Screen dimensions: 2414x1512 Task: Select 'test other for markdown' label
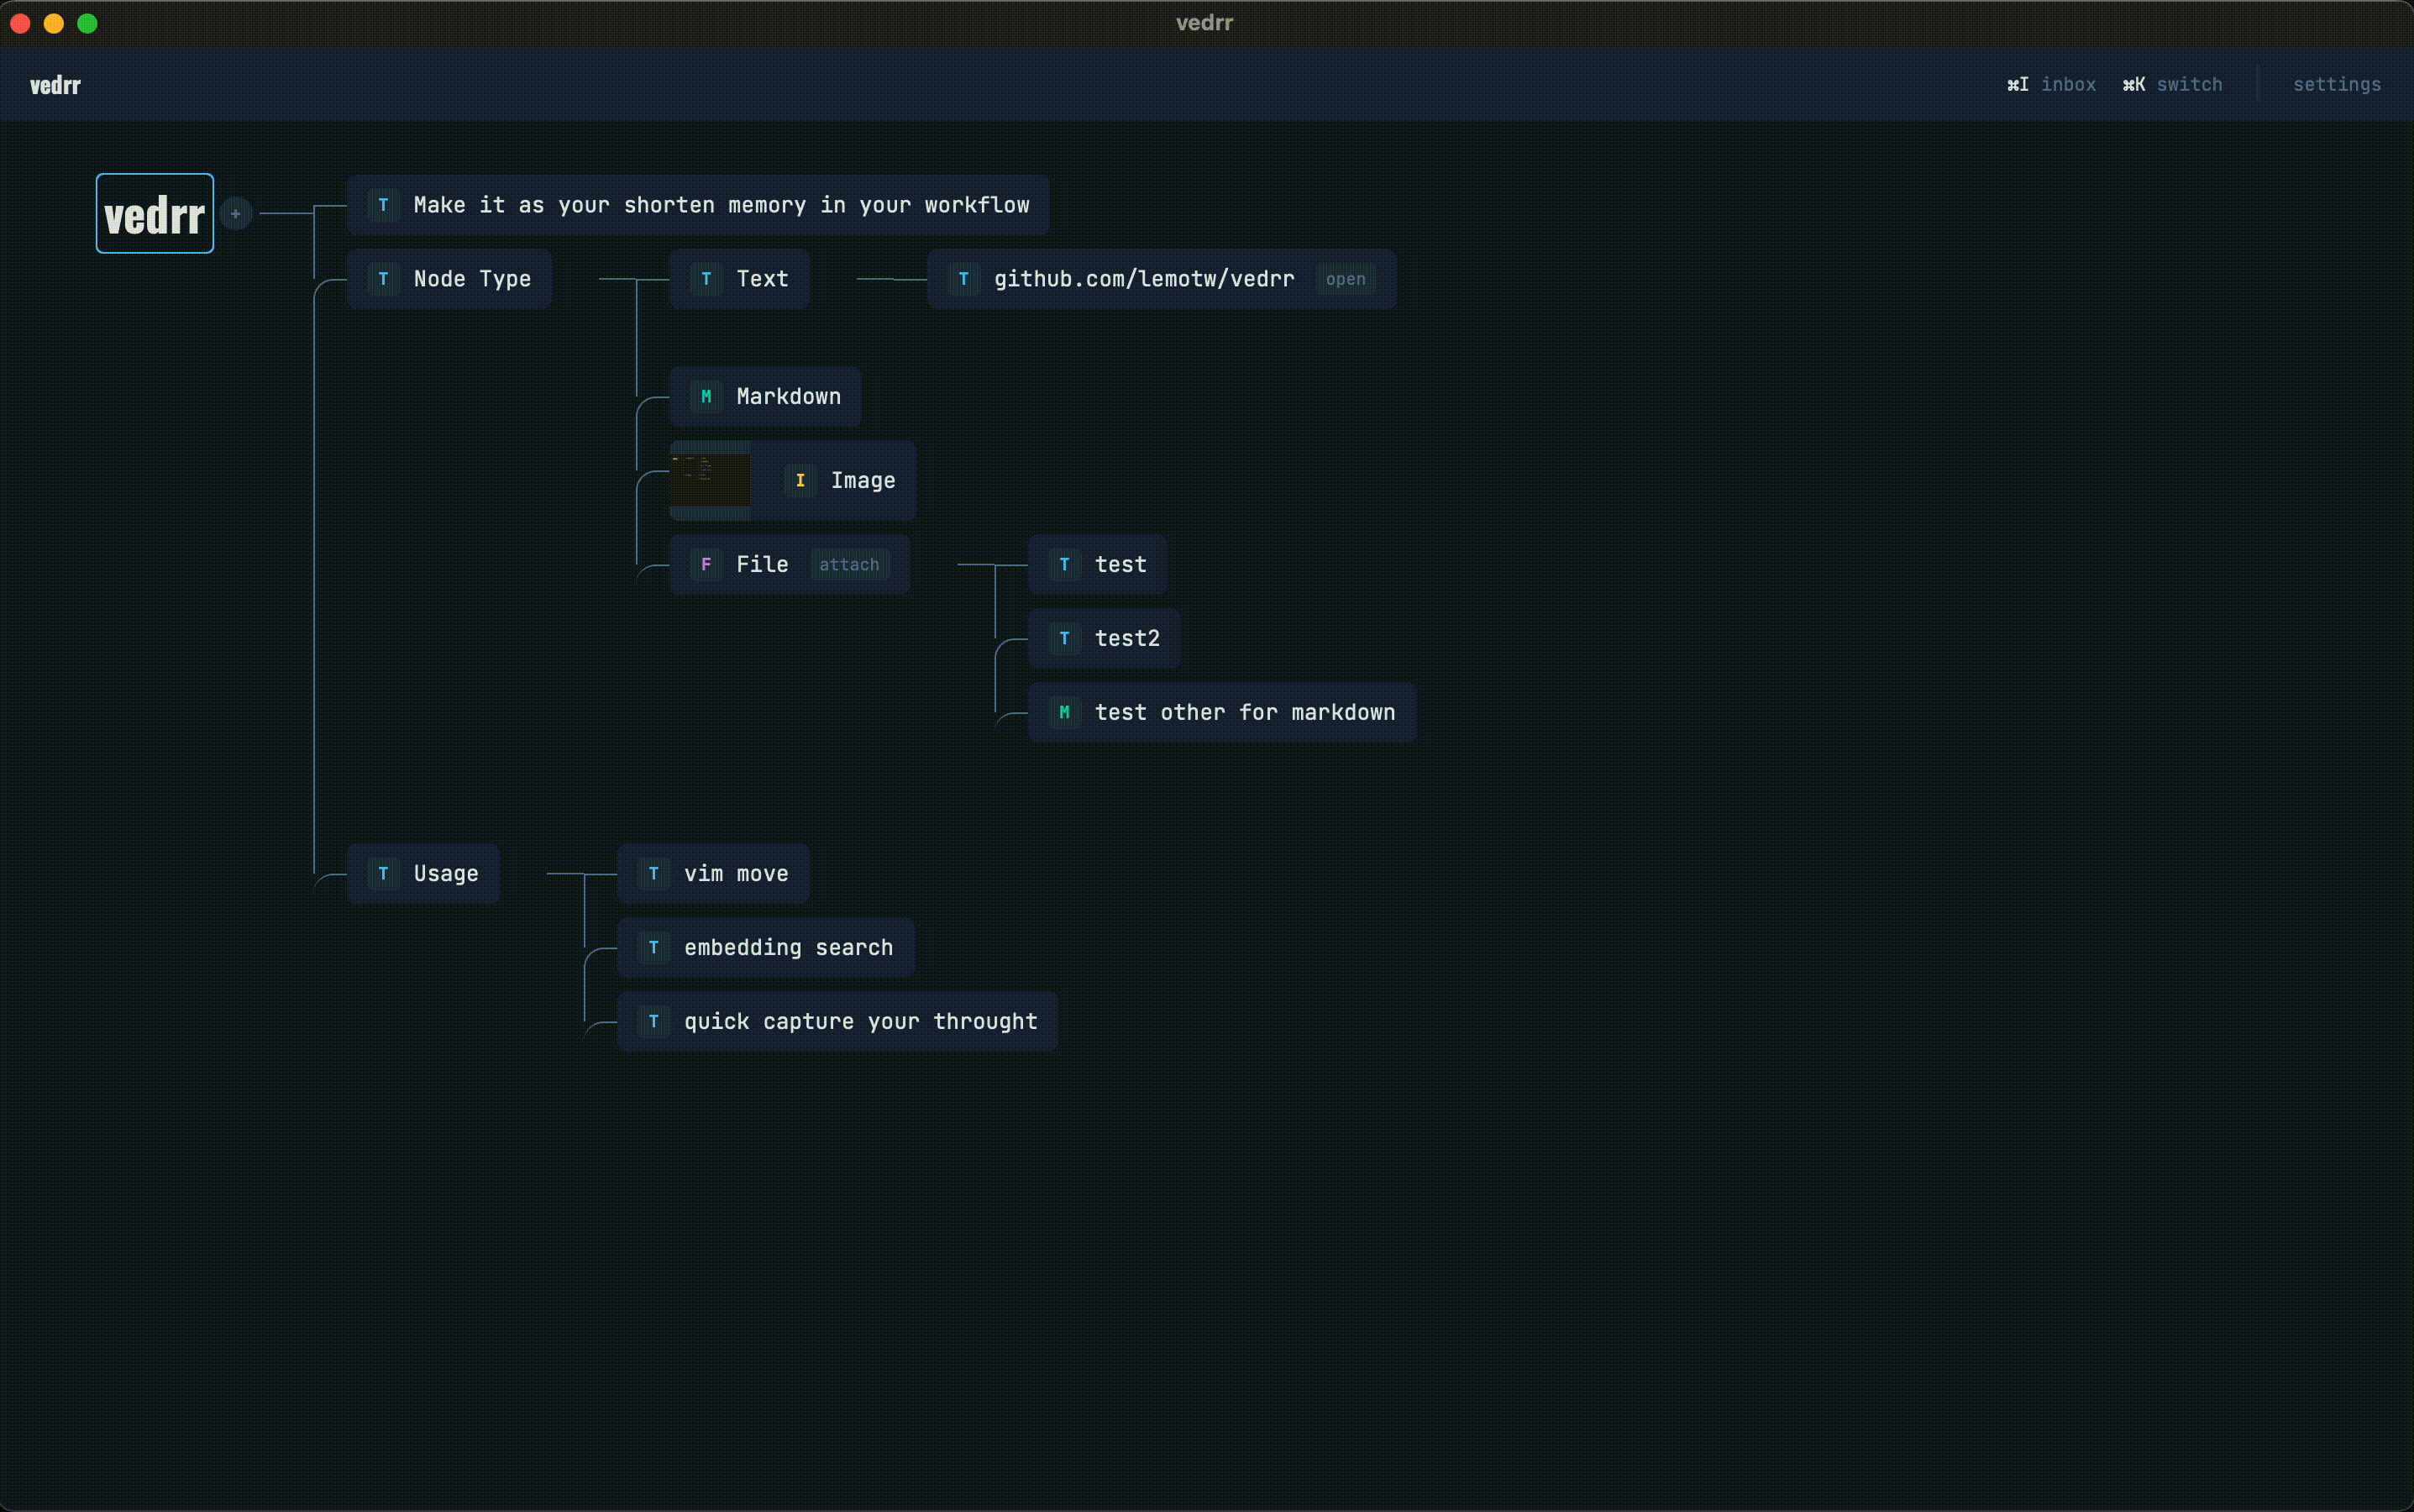[1245, 713]
